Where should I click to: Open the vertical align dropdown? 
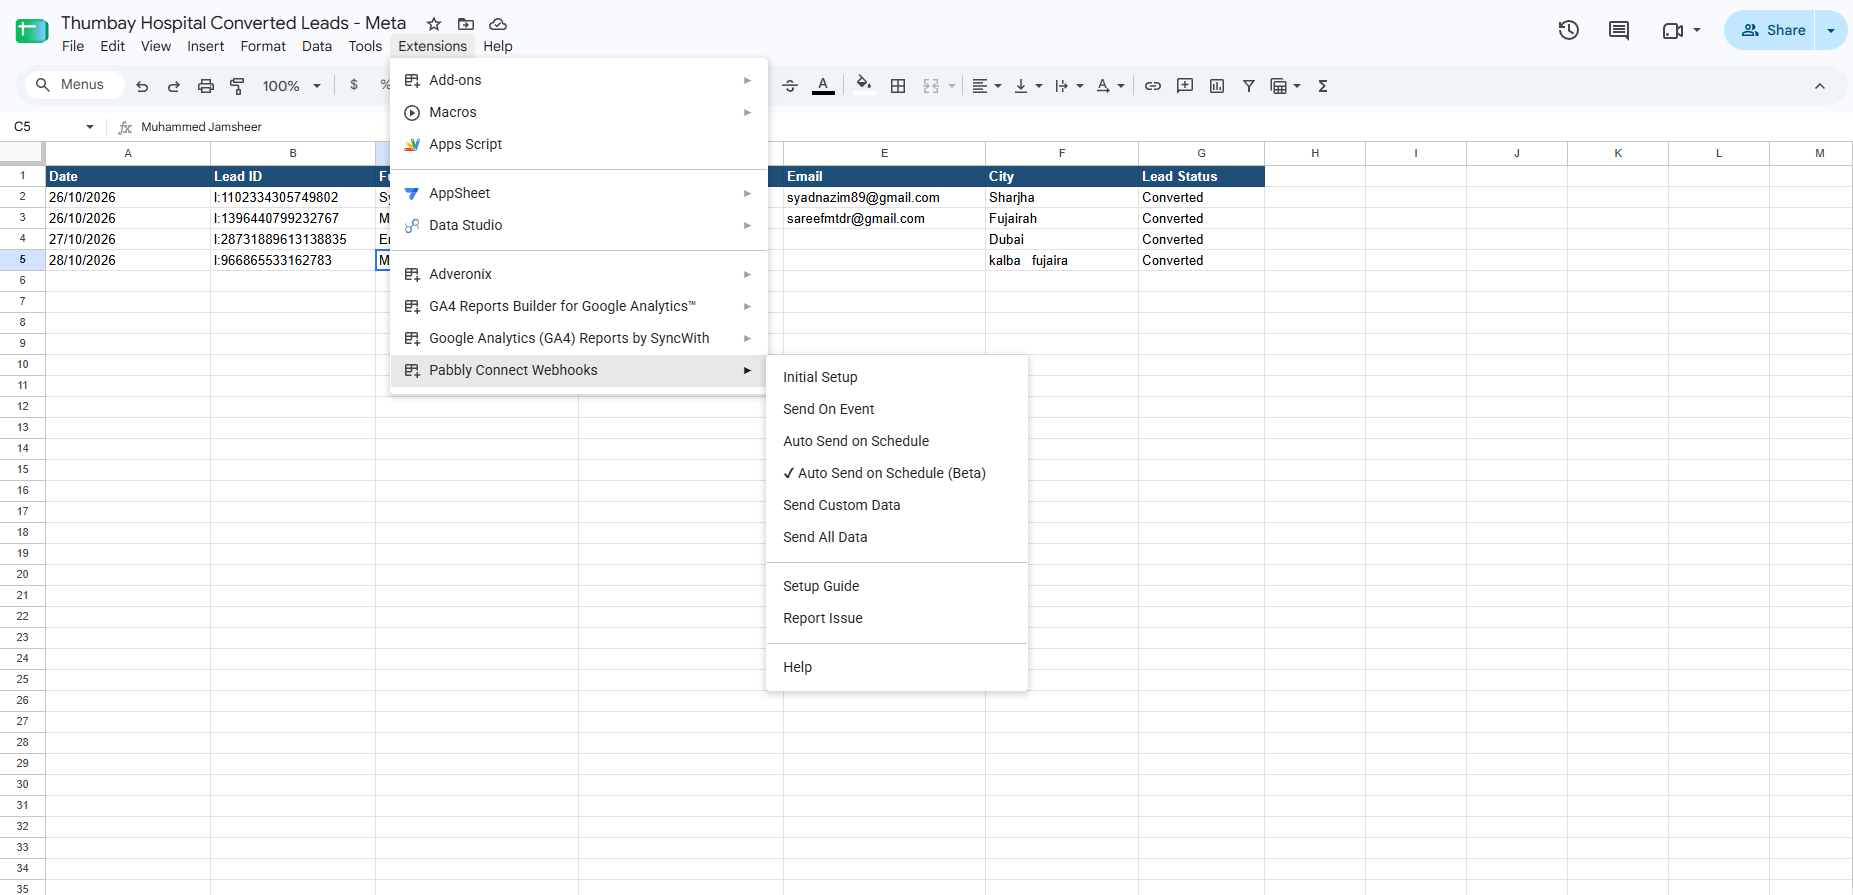[1028, 86]
